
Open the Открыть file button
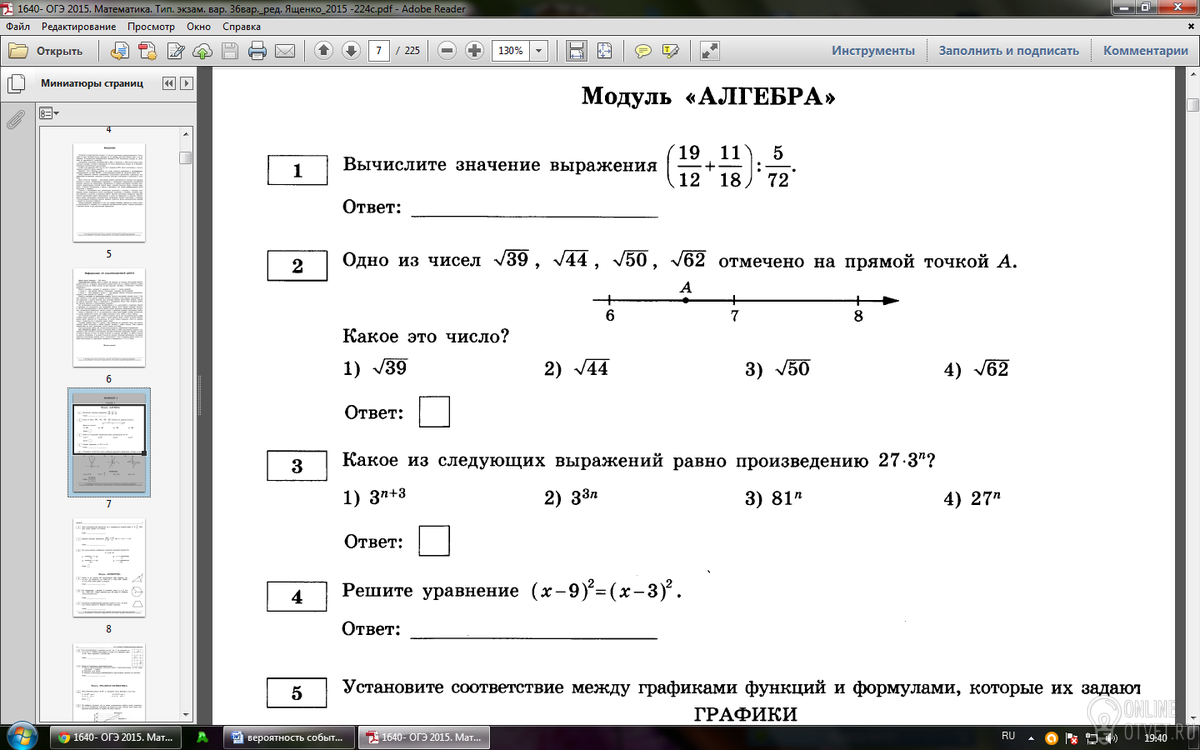click(x=47, y=51)
